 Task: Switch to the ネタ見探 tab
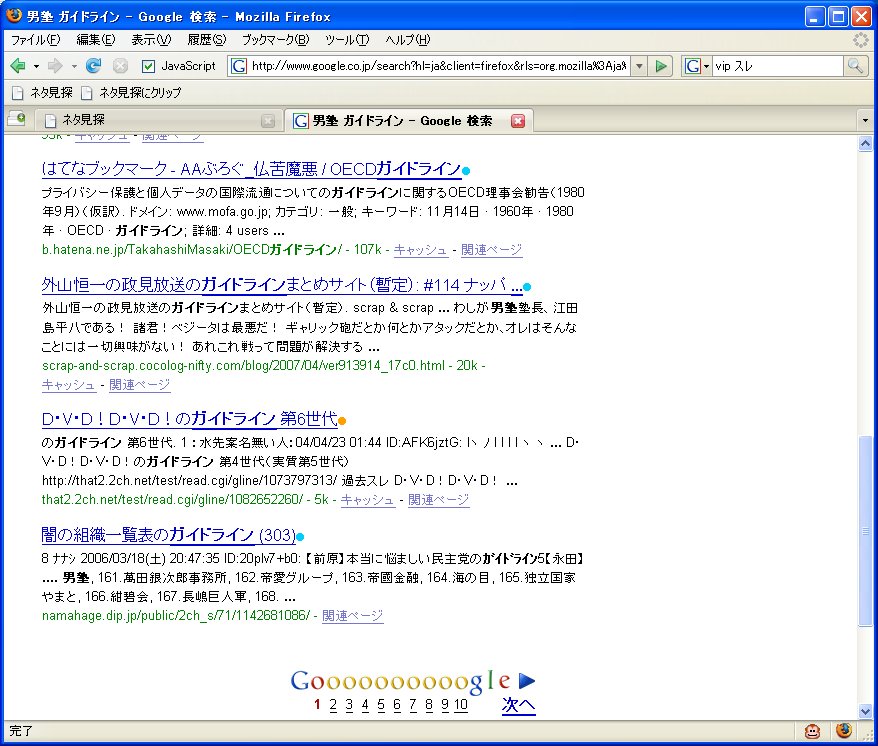(157, 120)
